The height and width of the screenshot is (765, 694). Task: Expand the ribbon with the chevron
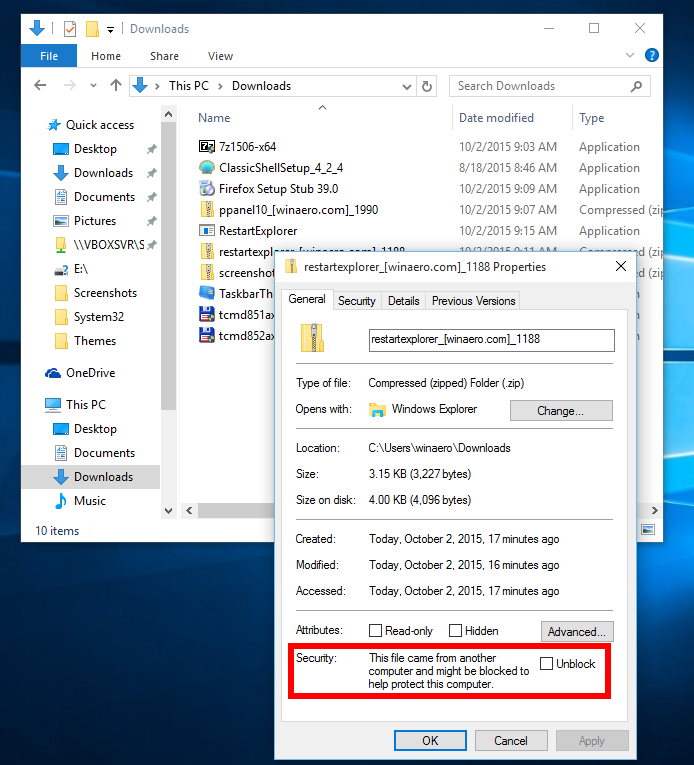click(x=630, y=56)
